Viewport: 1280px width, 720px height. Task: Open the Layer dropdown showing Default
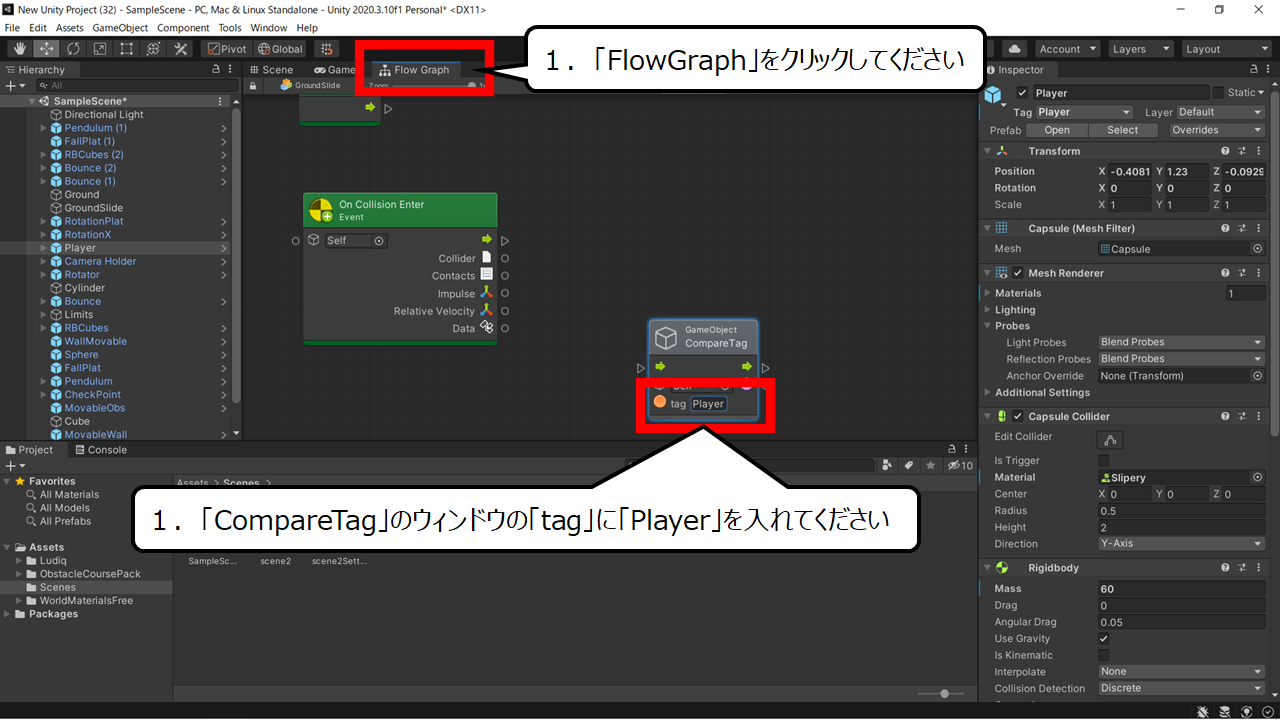[x=1220, y=112]
